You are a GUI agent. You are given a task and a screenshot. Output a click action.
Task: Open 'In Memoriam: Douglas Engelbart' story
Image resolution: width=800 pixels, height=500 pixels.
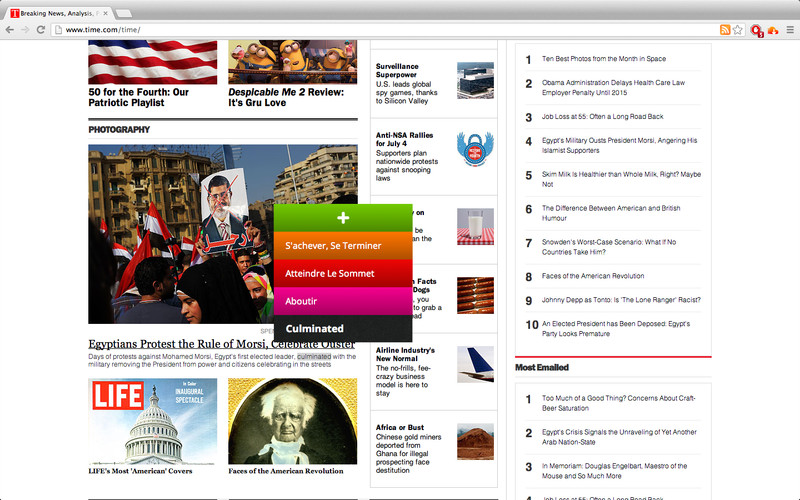click(x=614, y=471)
